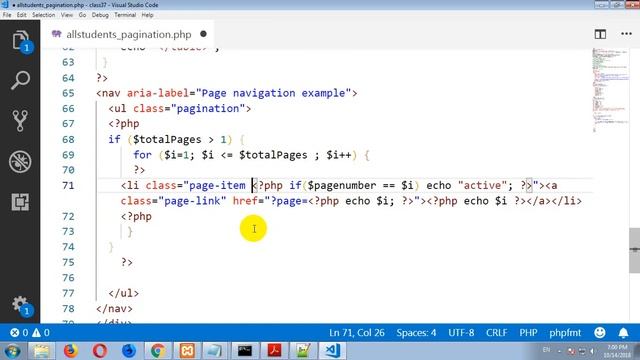Image resolution: width=640 pixels, height=360 pixels.
Task: Change file encoding UTF-8
Action: pyautogui.click(x=461, y=333)
